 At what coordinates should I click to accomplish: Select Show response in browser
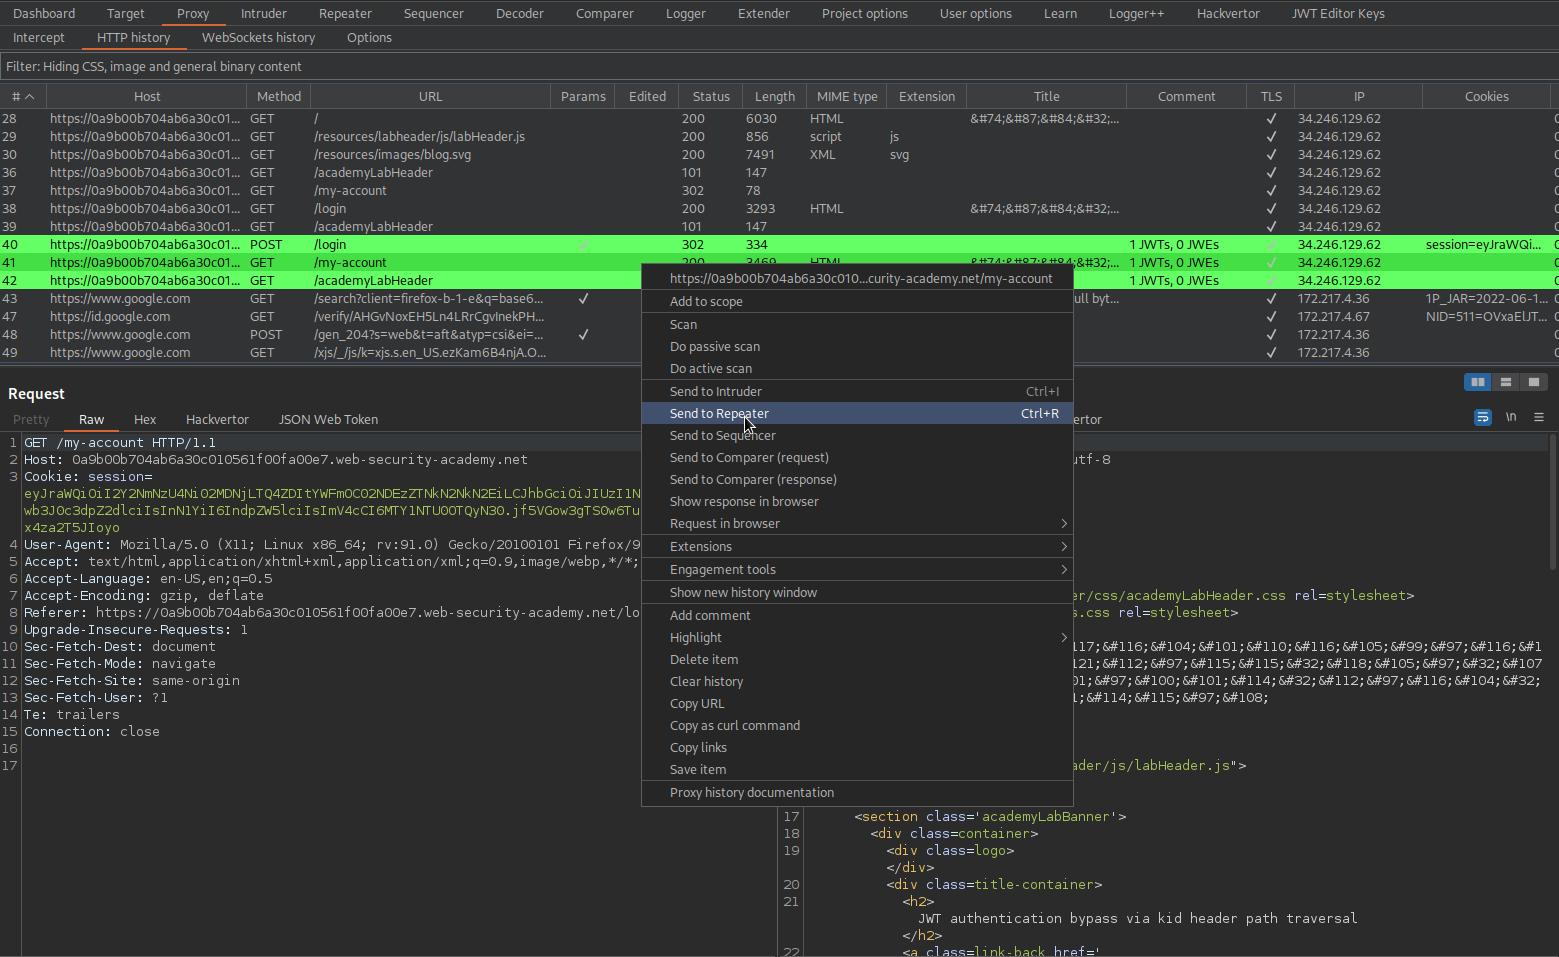[857, 502]
